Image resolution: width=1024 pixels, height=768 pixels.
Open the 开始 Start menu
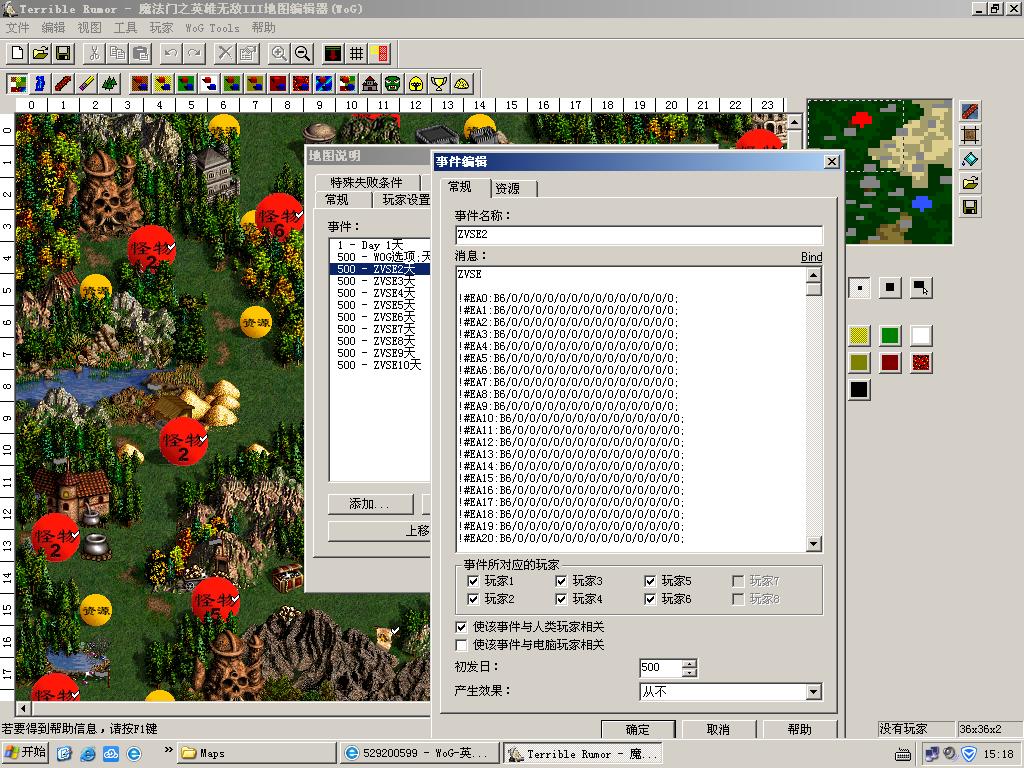coord(25,753)
